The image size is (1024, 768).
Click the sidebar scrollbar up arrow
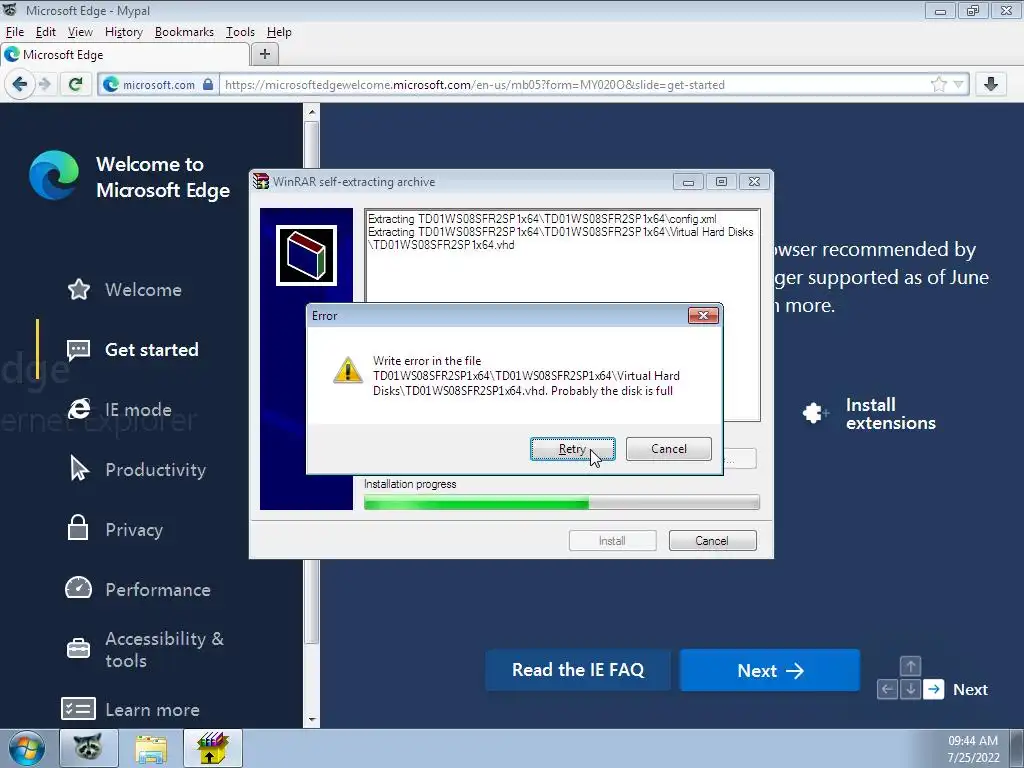point(312,112)
